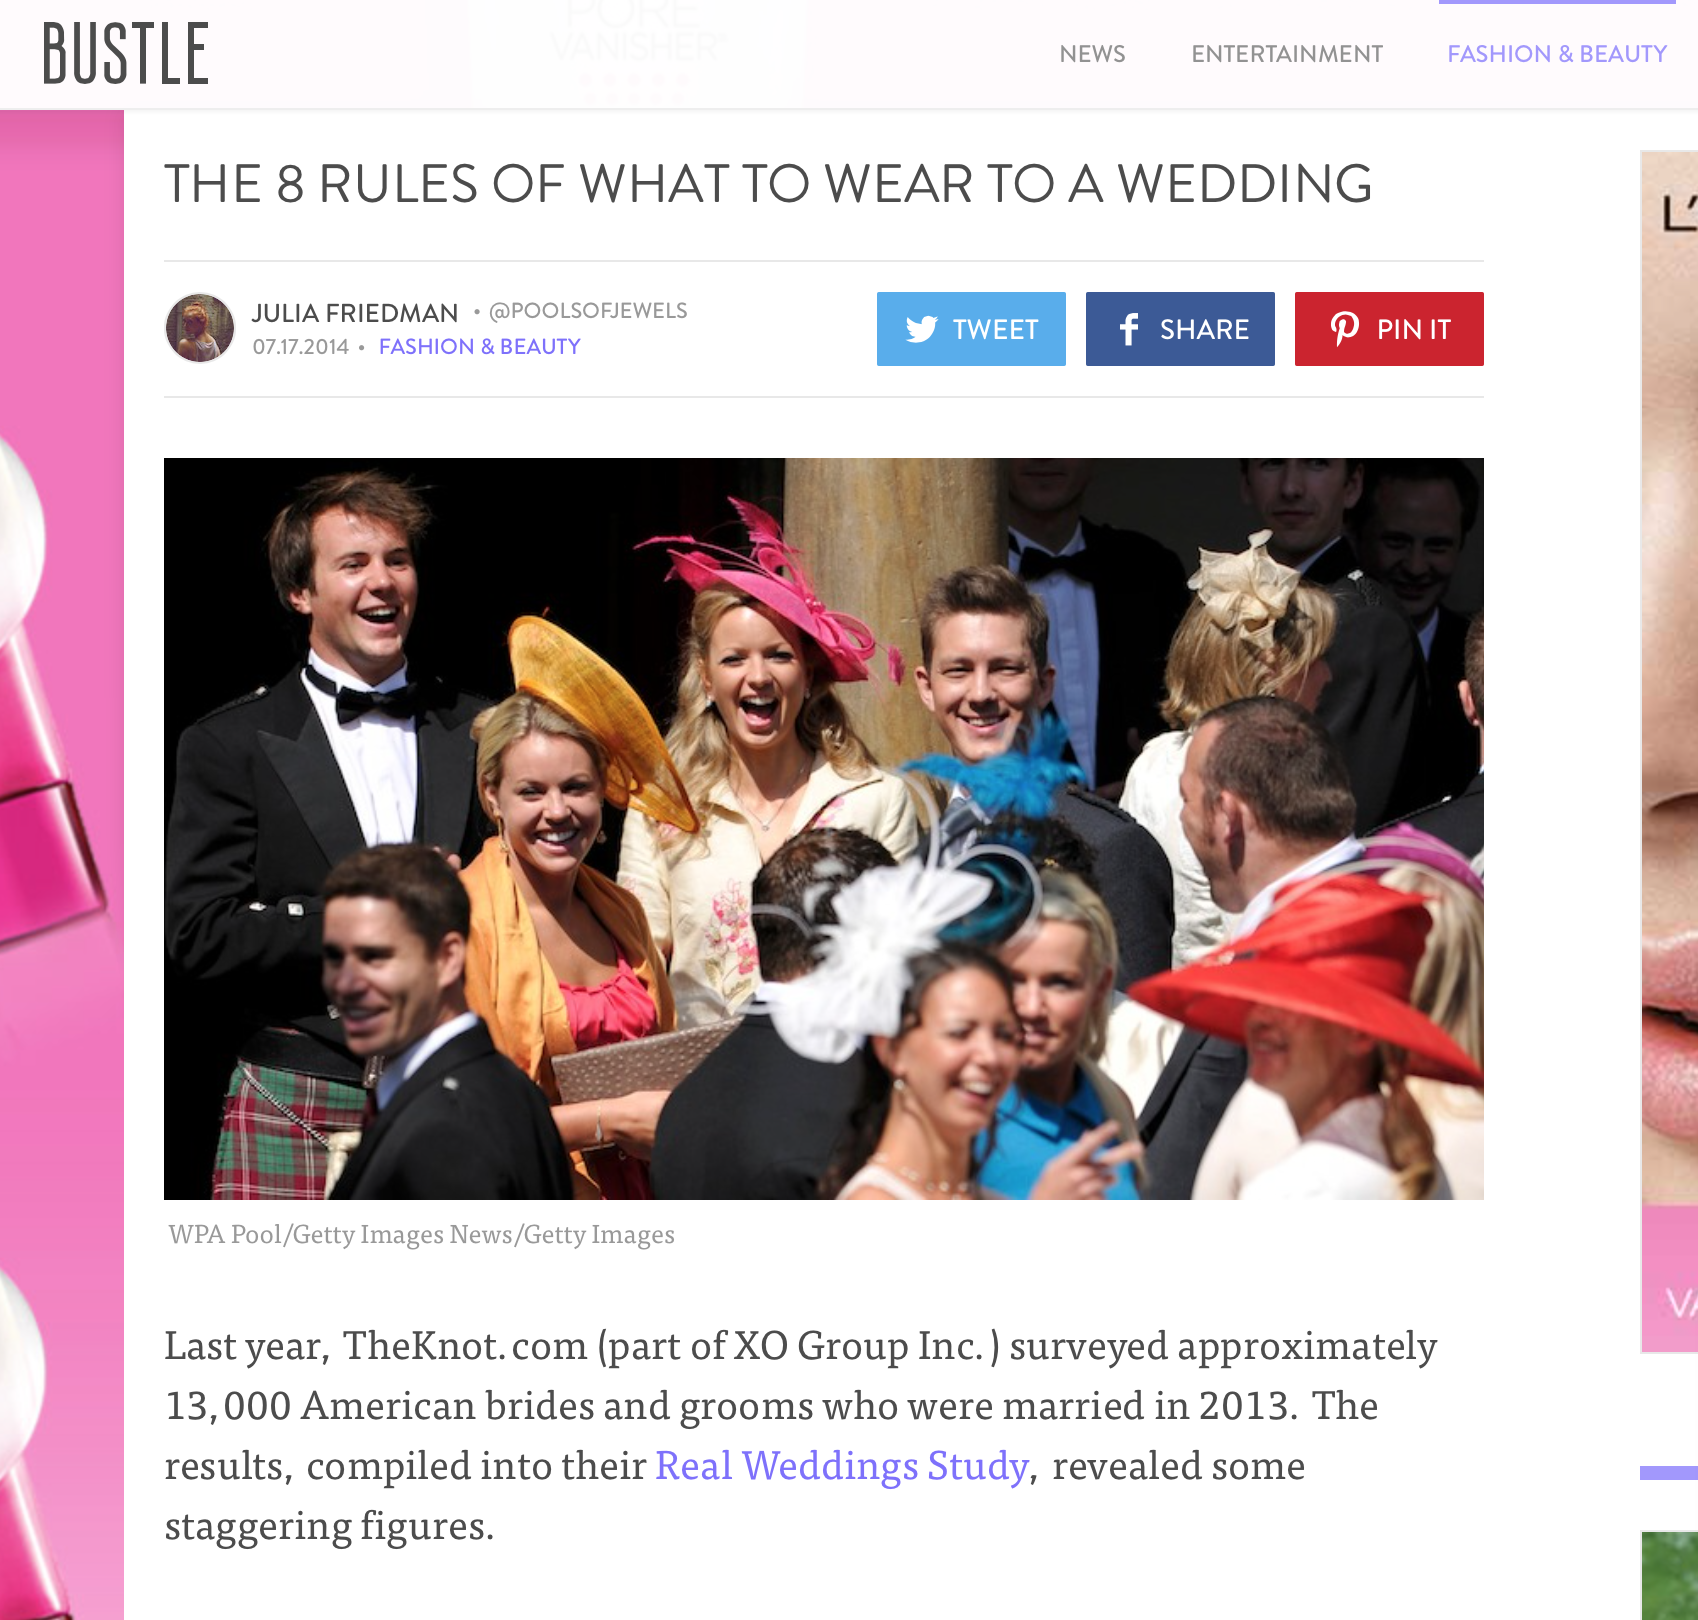
Task: Click the Twitter bird icon
Action: [921, 329]
